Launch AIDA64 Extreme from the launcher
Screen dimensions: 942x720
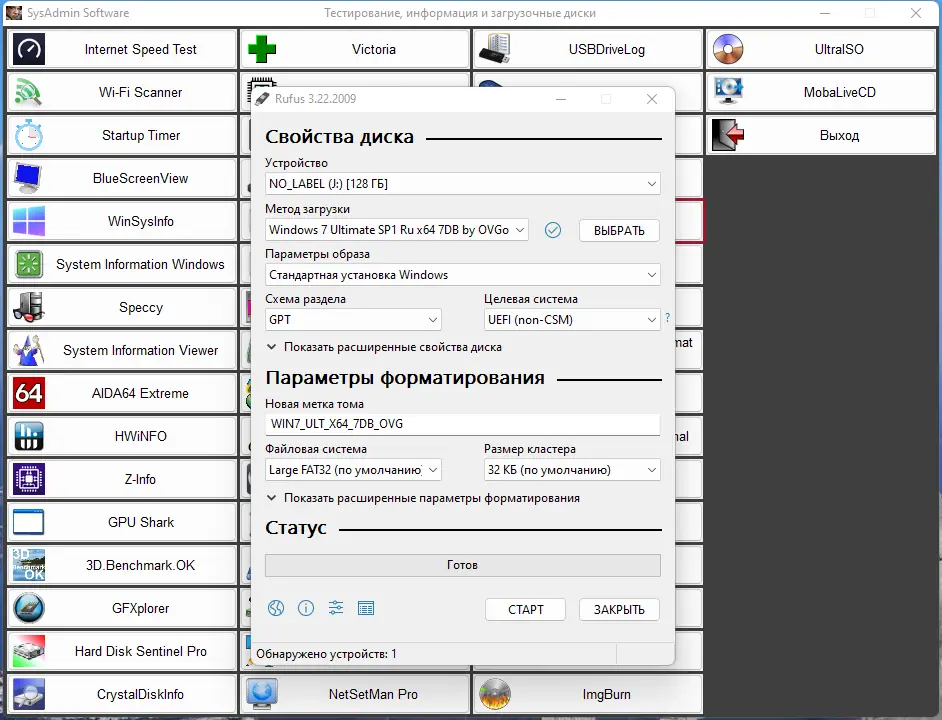121,393
